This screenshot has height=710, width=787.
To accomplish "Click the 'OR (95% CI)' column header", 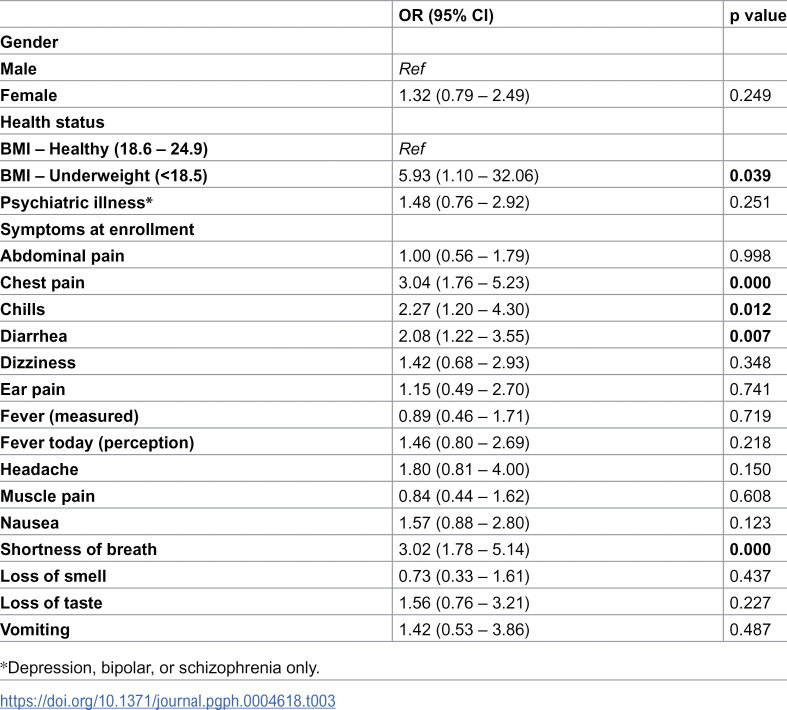I will [446, 16].
